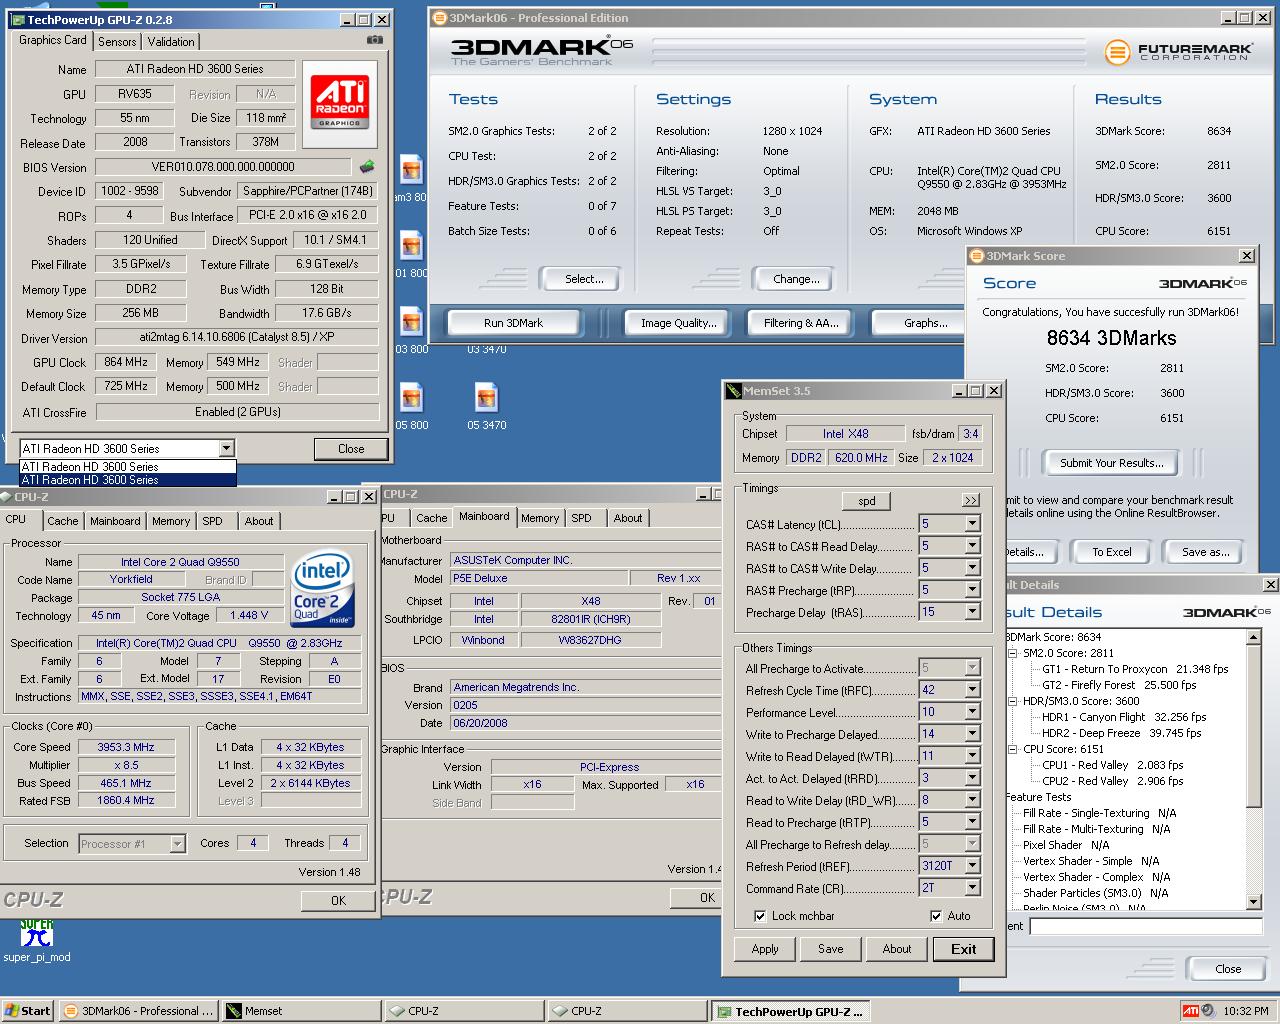Switch to 3DMark06 Professional taskbar item
This screenshot has height=1024, width=1280.
pyautogui.click(x=137, y=1011)
